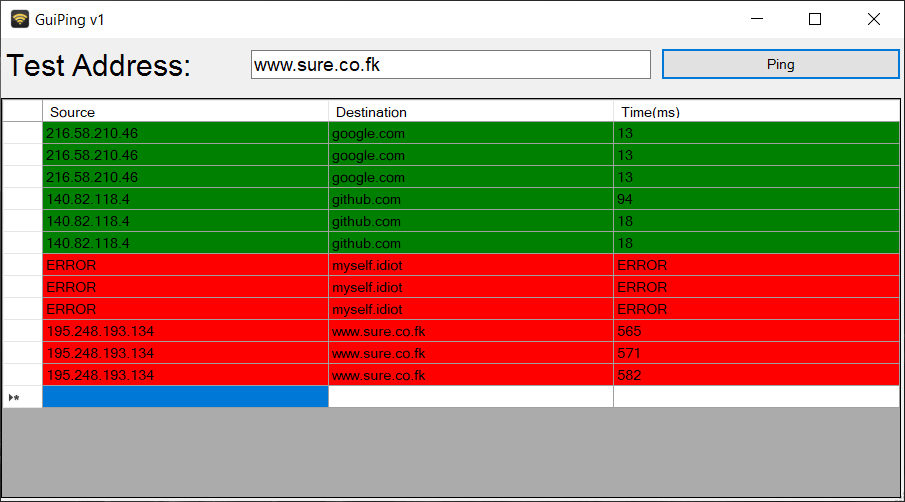Select the empty Time cell in new row
Viewport: 905px width, 502px height.
pos(757,397)
